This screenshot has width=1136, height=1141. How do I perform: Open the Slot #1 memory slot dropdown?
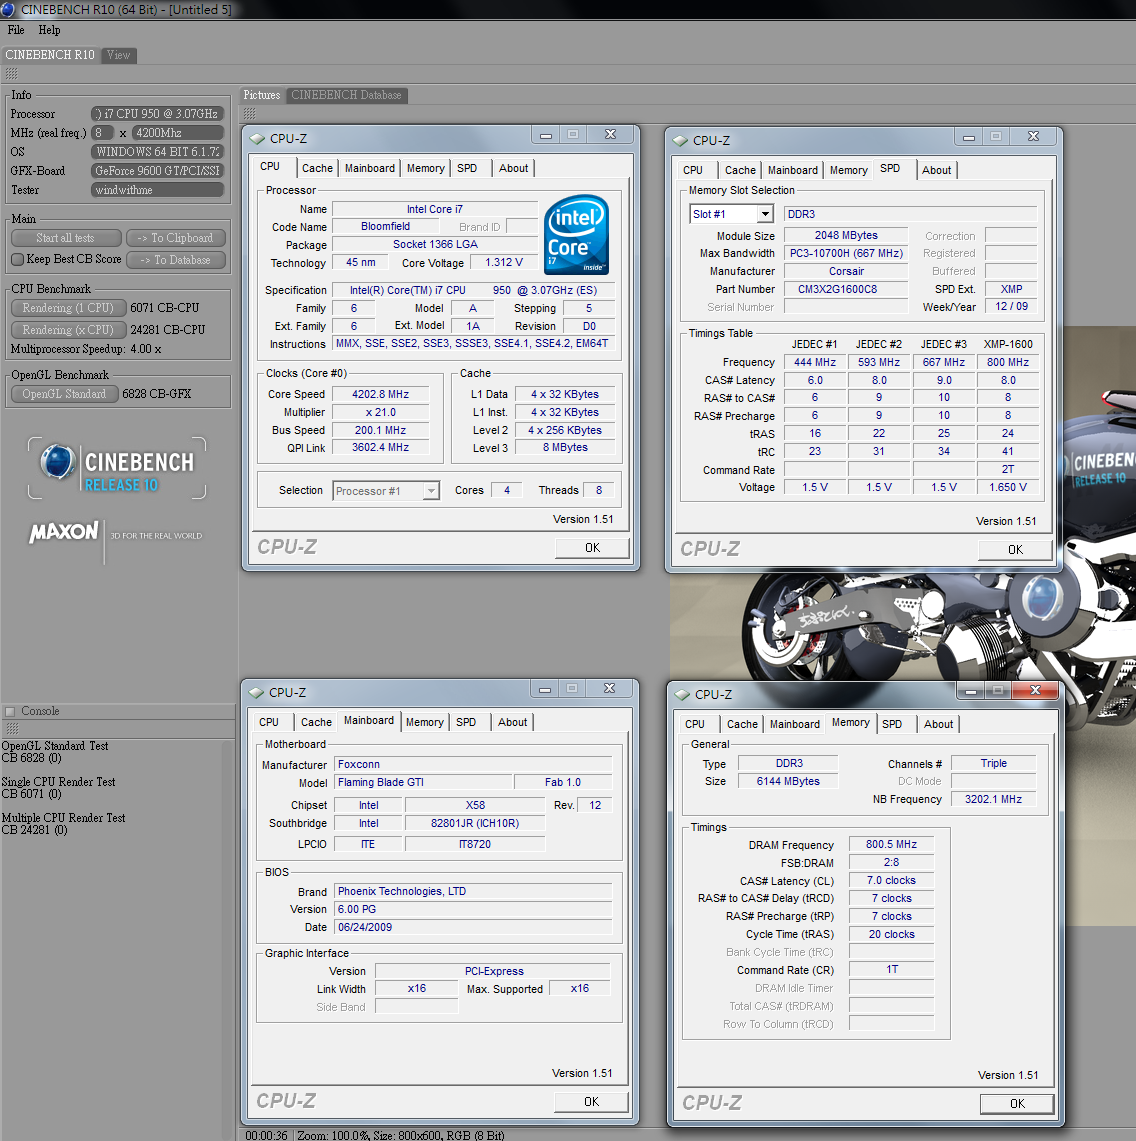(765, 214)
